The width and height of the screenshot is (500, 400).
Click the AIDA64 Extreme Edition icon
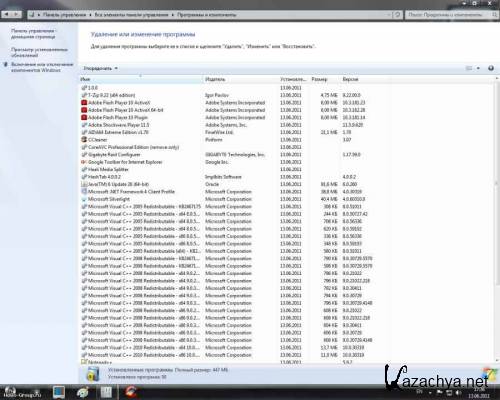coord(84,132)
